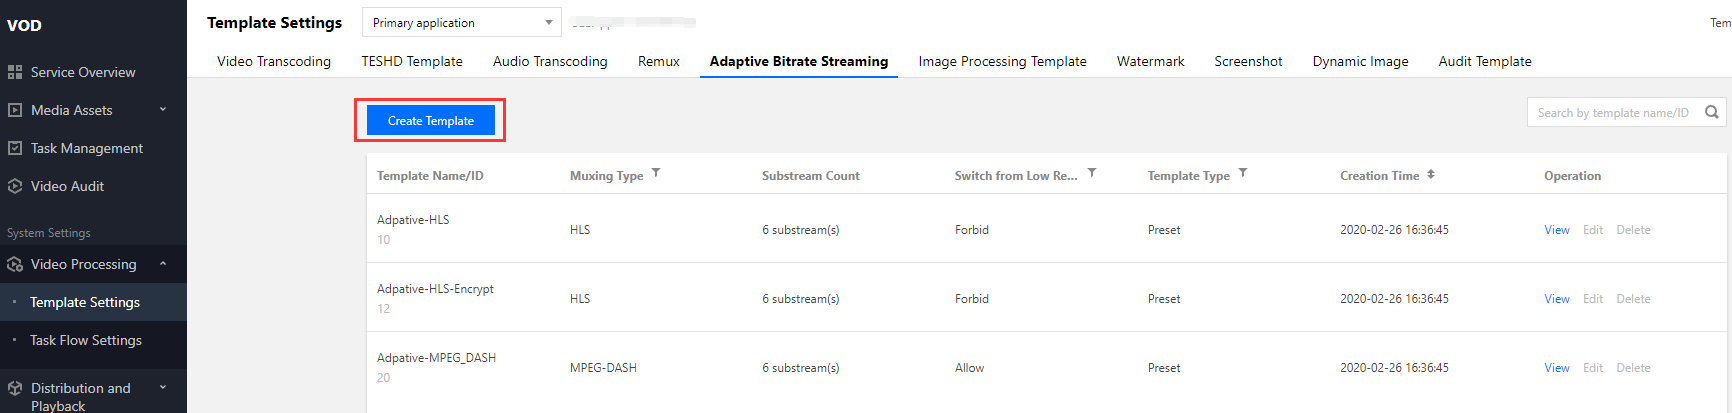Open Task Flow Settings in sidebar

pyautogui.click(x=86, y=340)
